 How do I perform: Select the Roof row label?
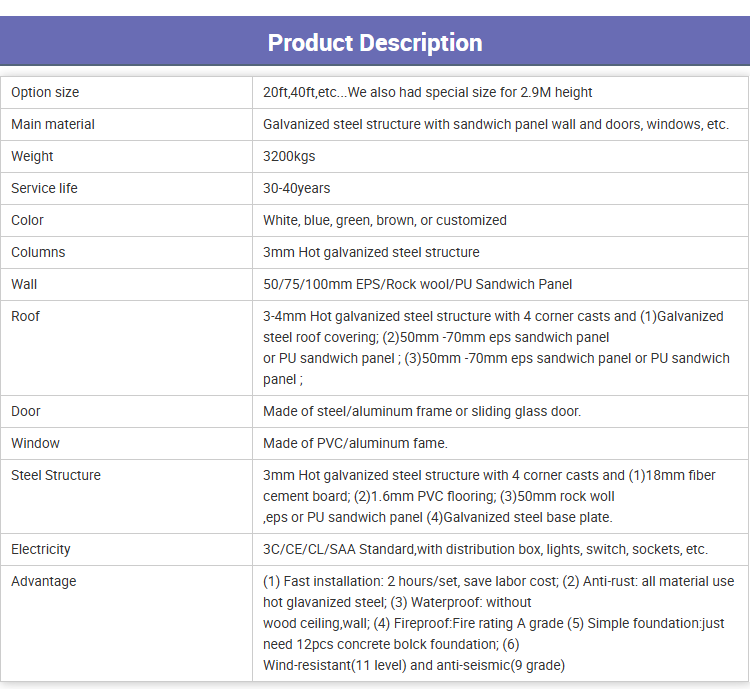click(25, 316)
